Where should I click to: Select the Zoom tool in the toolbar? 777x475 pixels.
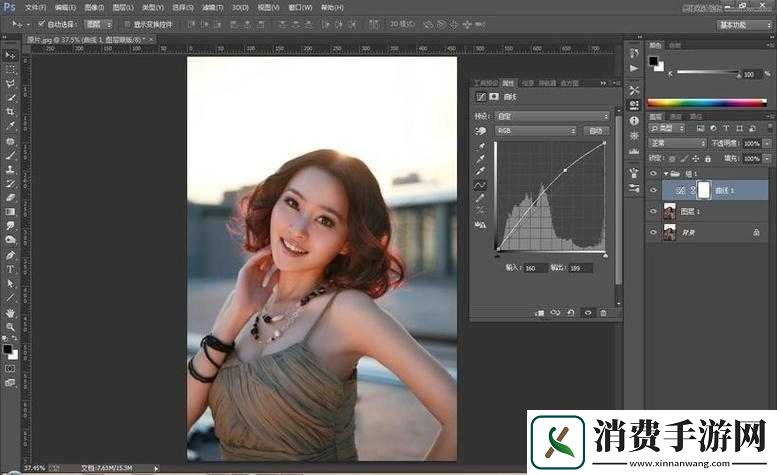(10, 326)
